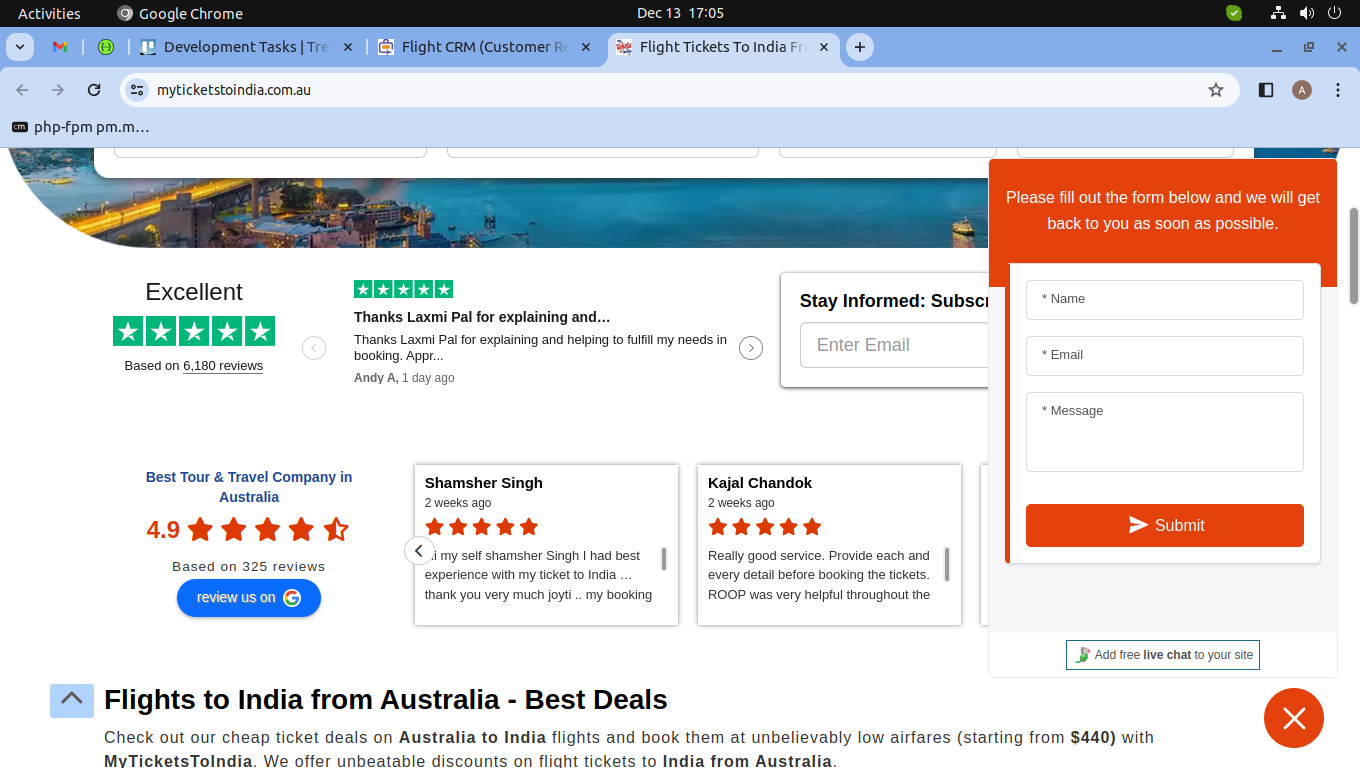The image size is (1360, 768).
Task: Close the chat widget with X button
Action: pyautogui.click(x=1294, y=718)
